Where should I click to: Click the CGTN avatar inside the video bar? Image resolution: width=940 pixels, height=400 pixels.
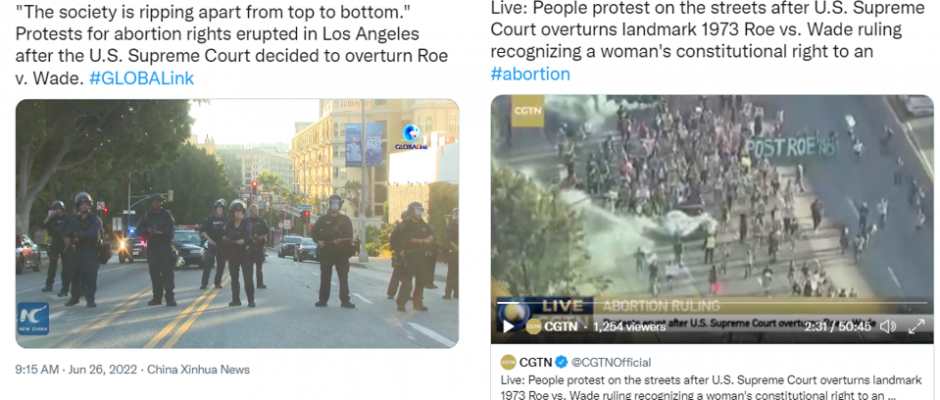(534, 327)
